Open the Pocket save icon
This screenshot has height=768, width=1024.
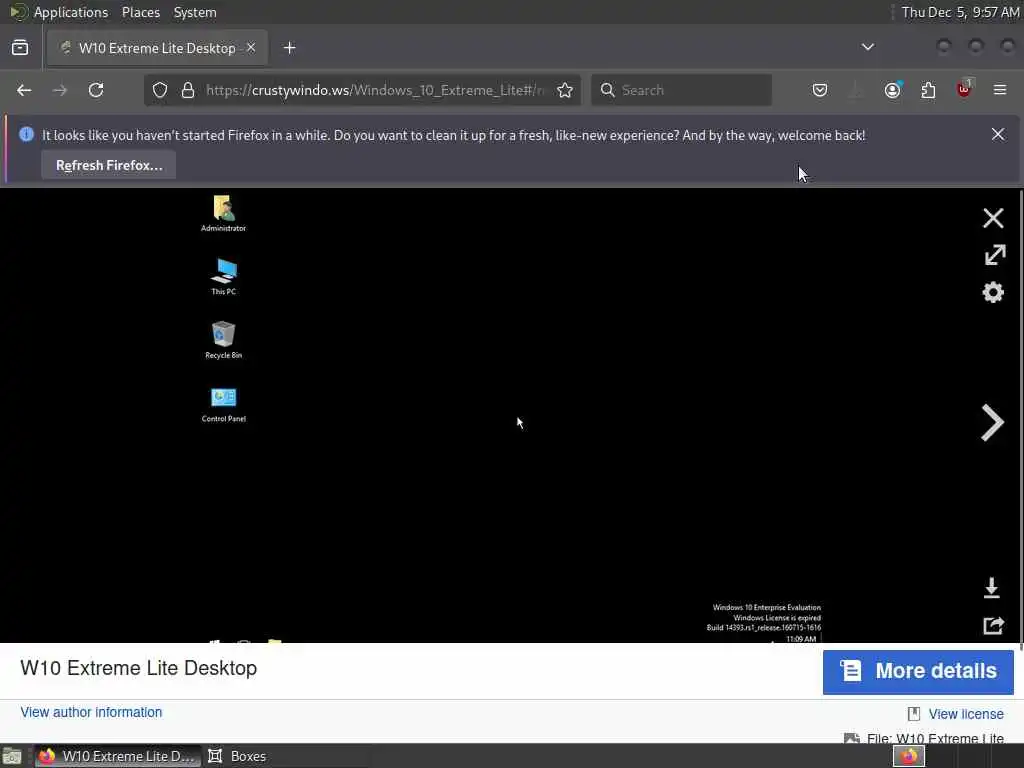pyautogui.click(x=820, y=90)
